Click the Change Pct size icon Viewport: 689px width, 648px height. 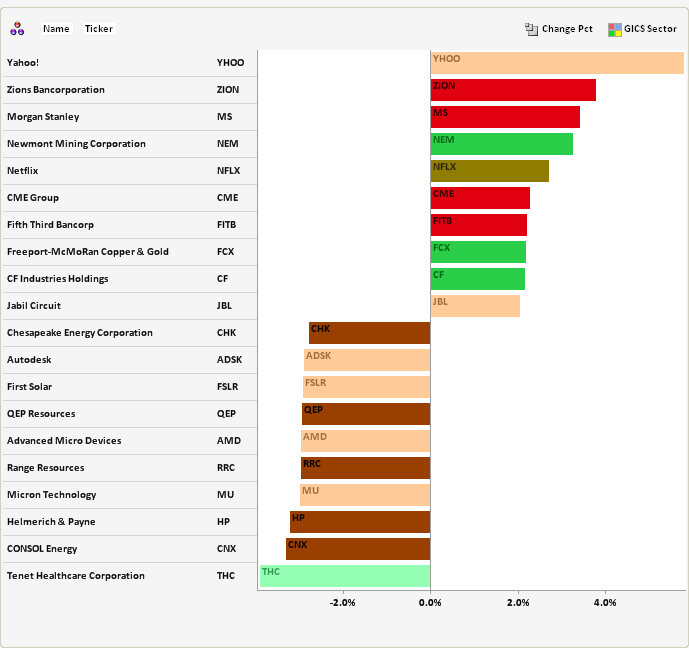pos(531,29)
